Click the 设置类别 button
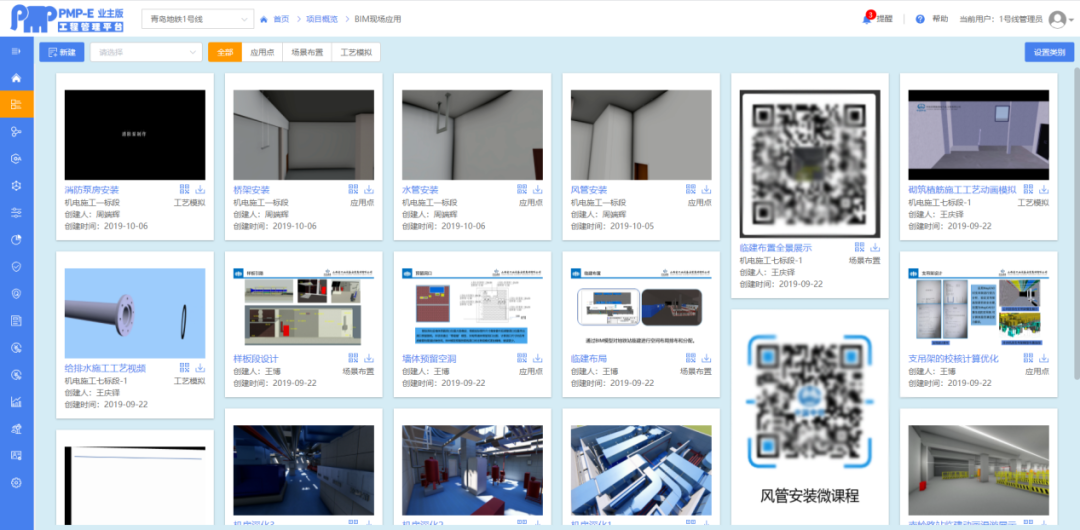 pos(1049,52)
